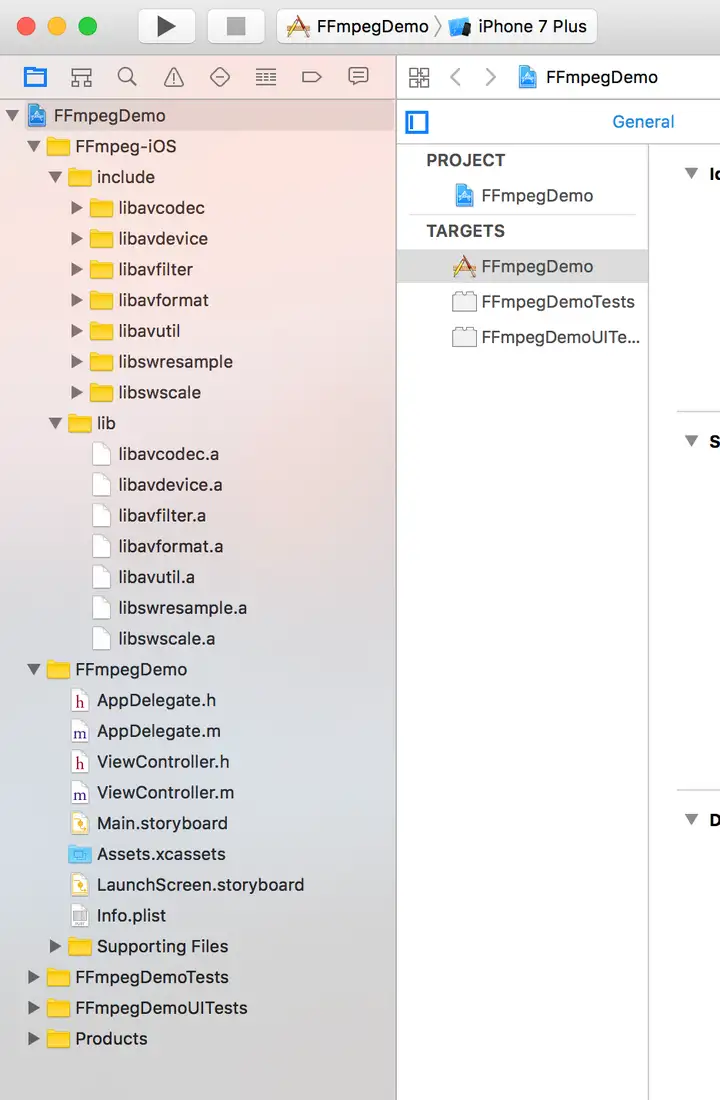Screen dimensions: 720x1100
Task: Select the libavformat folder row
Action: click(198, 300)
